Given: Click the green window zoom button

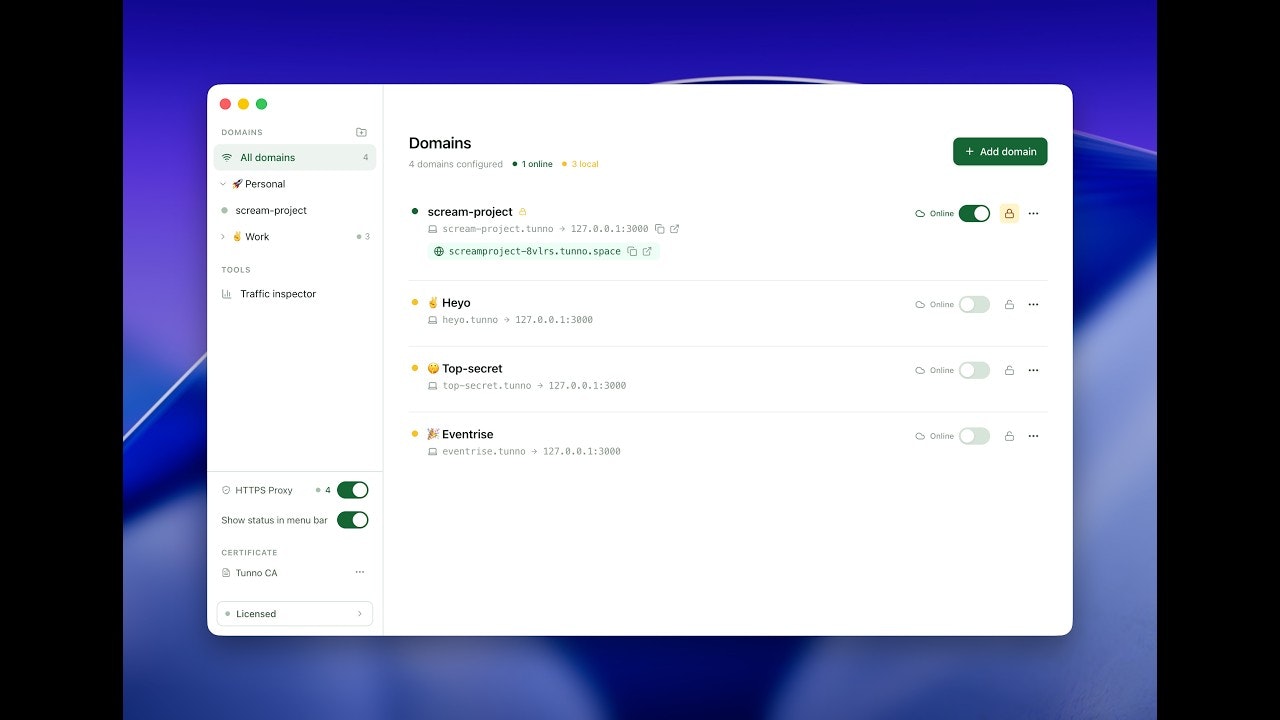Looking at the screenshot, I should [x=261, y=104].
